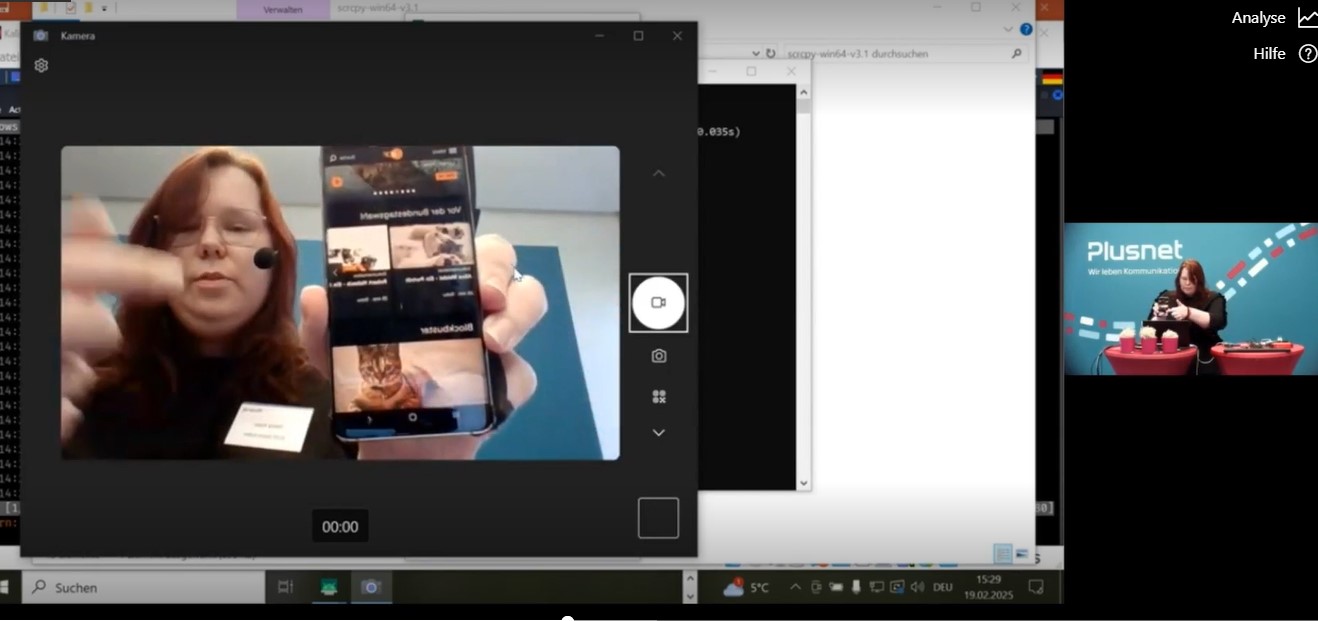Click the console window scroll-down arrow

[x=802, y=483]
